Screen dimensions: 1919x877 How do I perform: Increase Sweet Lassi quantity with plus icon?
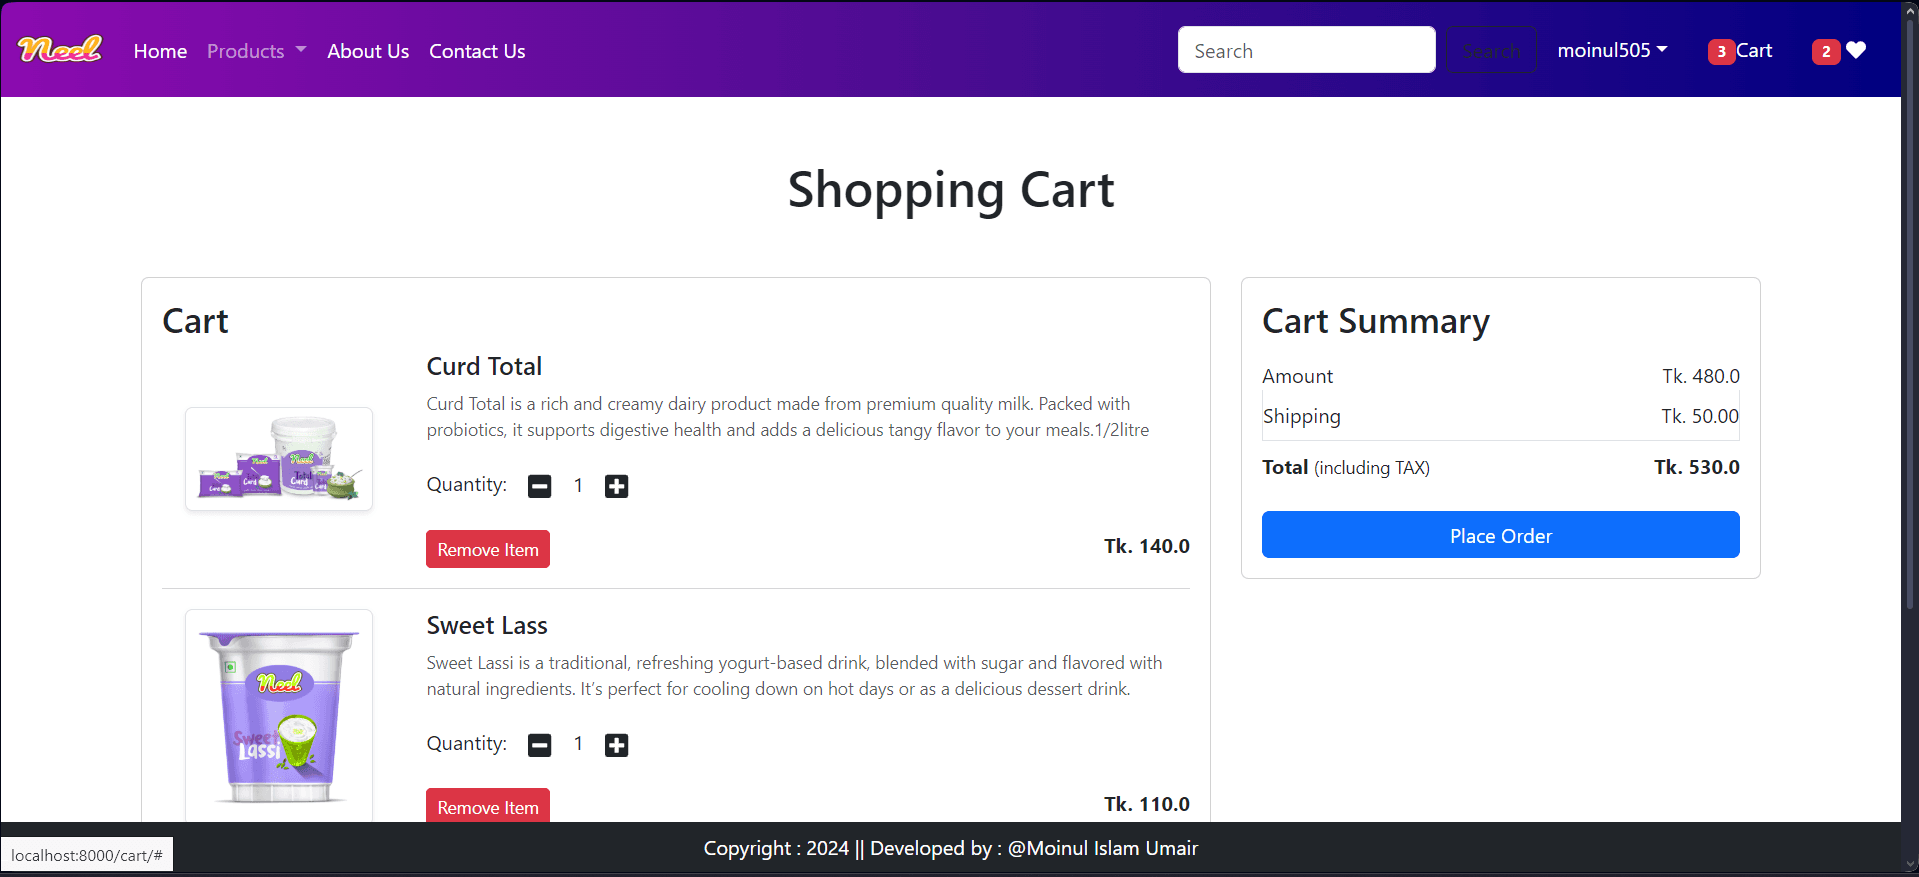(616, 745)
